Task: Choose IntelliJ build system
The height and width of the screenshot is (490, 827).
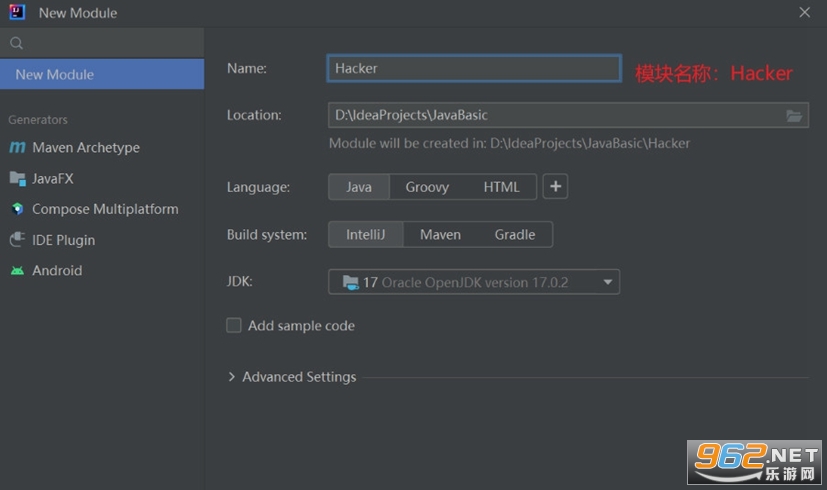Action: tap(366, 234)
